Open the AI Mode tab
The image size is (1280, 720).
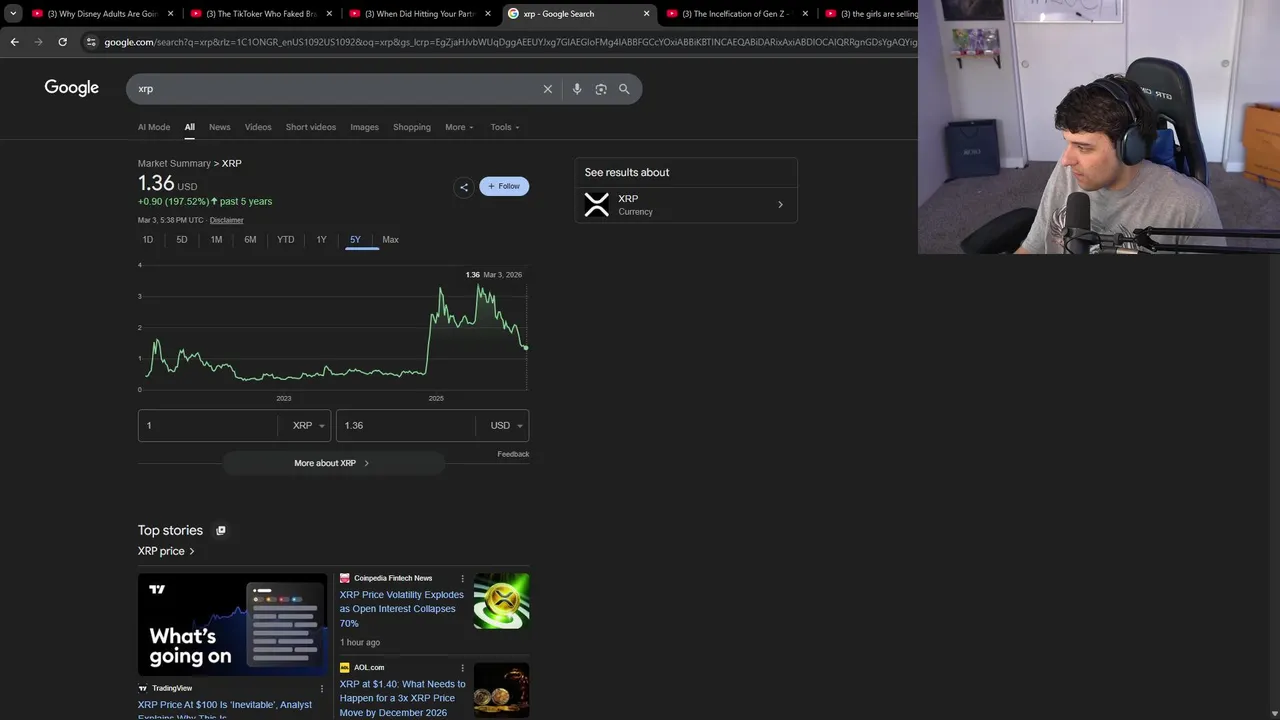[x=154, y=127]
